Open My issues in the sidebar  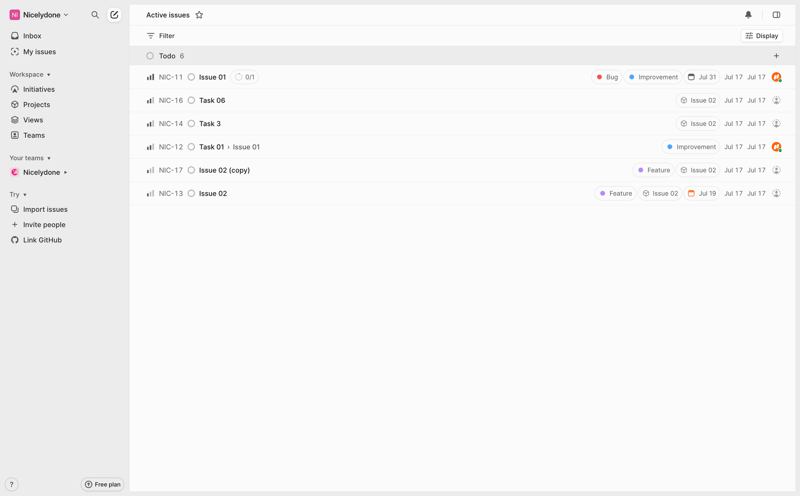[x=39, y=52]
